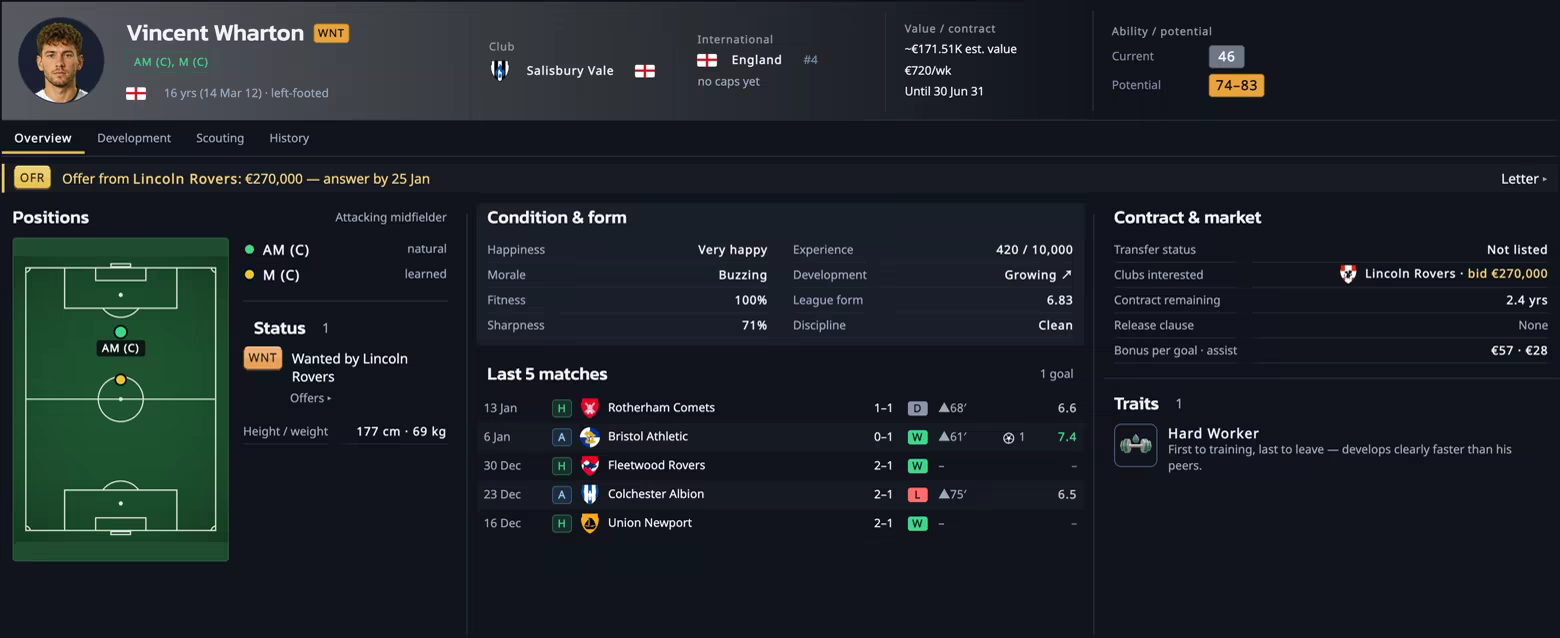This screenshot has height=638, width=1560.
Task: Click the Salisbury Vale club crest icon
Action: 500,70
